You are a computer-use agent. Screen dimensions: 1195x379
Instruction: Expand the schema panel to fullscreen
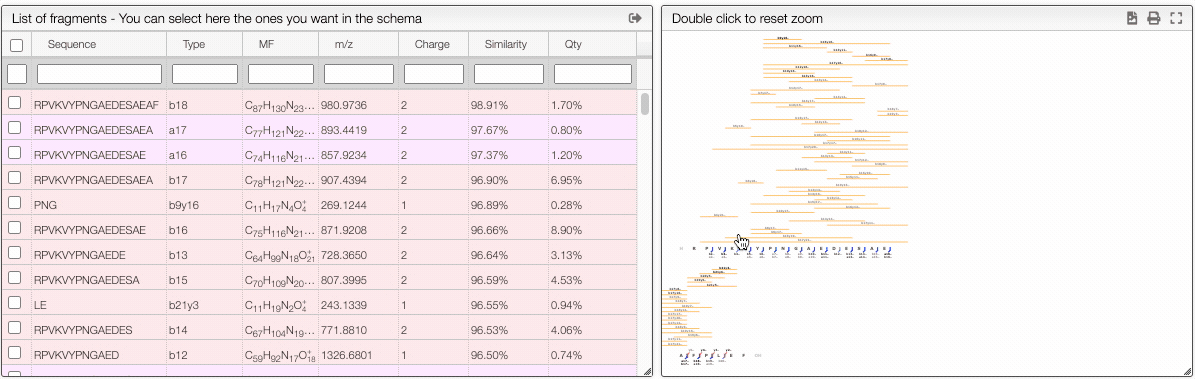click(1176, 18)
